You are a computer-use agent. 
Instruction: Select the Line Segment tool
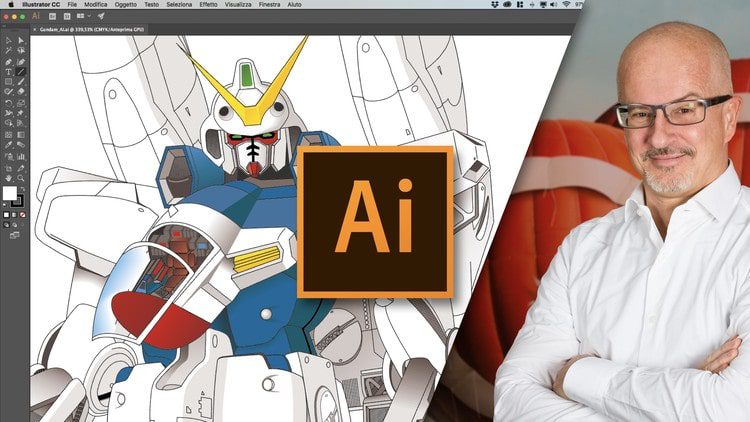(x=22, y=72)
